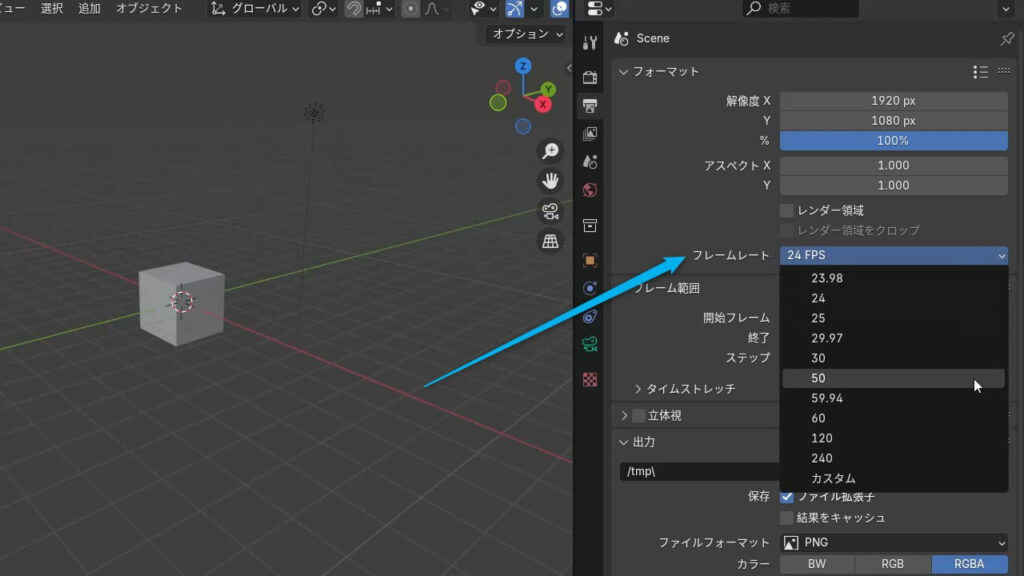Toggle the camera view icon
The height and width of the screenshot is (576, 1024).
pos(551,211)
